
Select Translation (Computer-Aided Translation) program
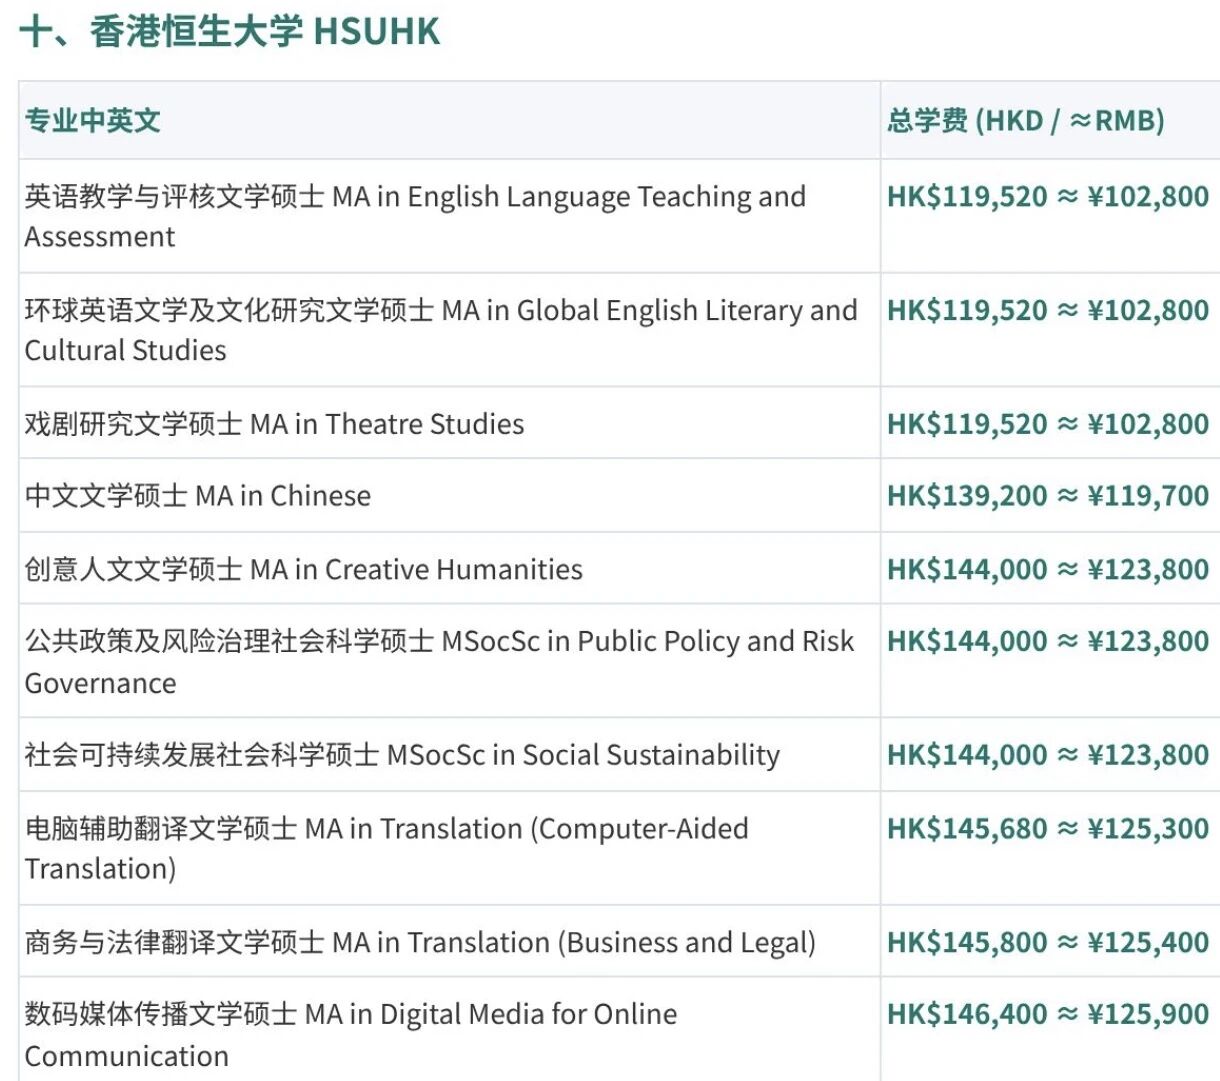386,848
